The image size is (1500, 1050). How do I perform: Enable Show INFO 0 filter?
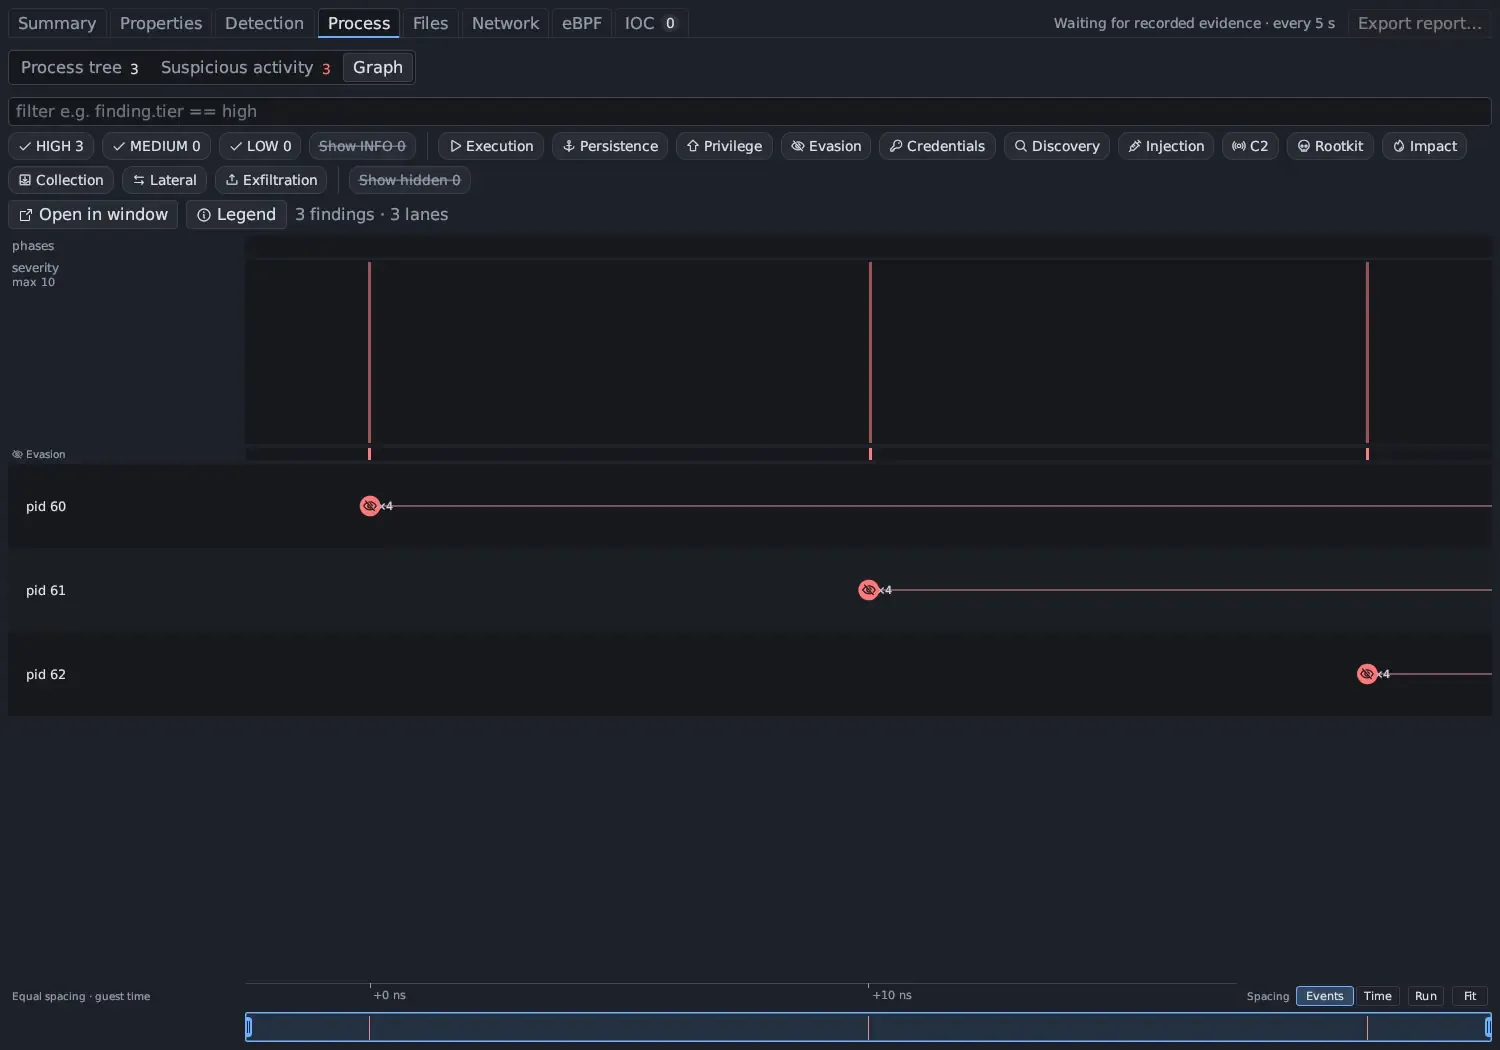point(362,146)
